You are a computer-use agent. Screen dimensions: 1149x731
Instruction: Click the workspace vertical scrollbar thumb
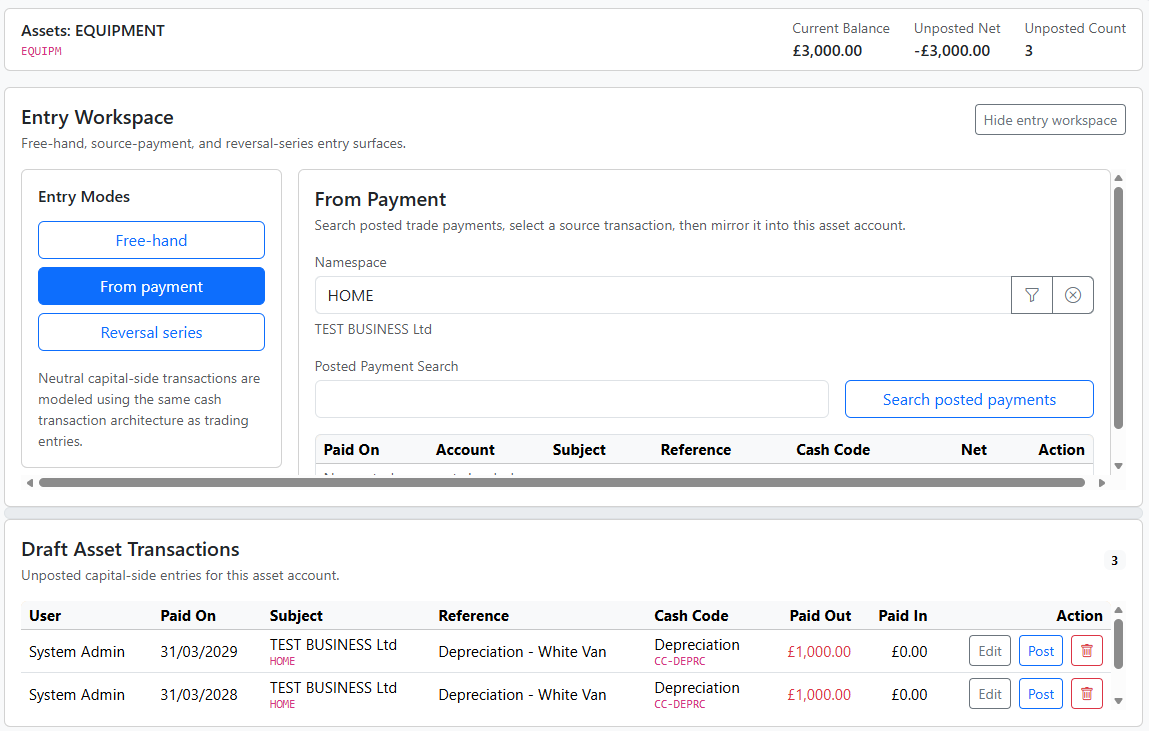point(1118,308)
